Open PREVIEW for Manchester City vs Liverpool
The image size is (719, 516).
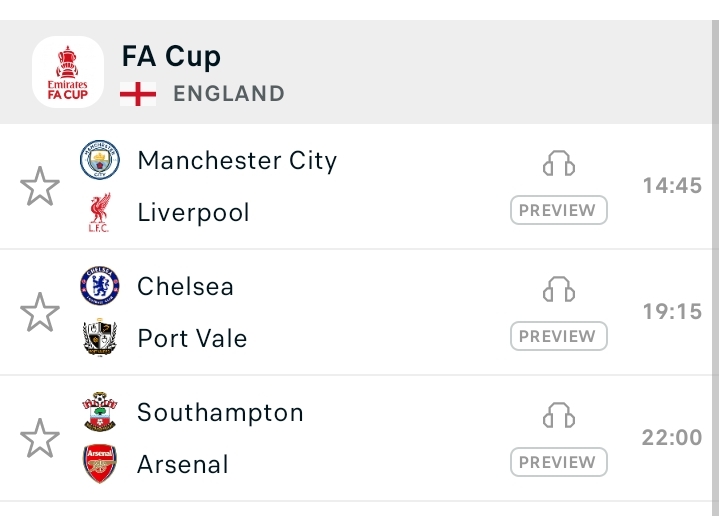(559, 211)
